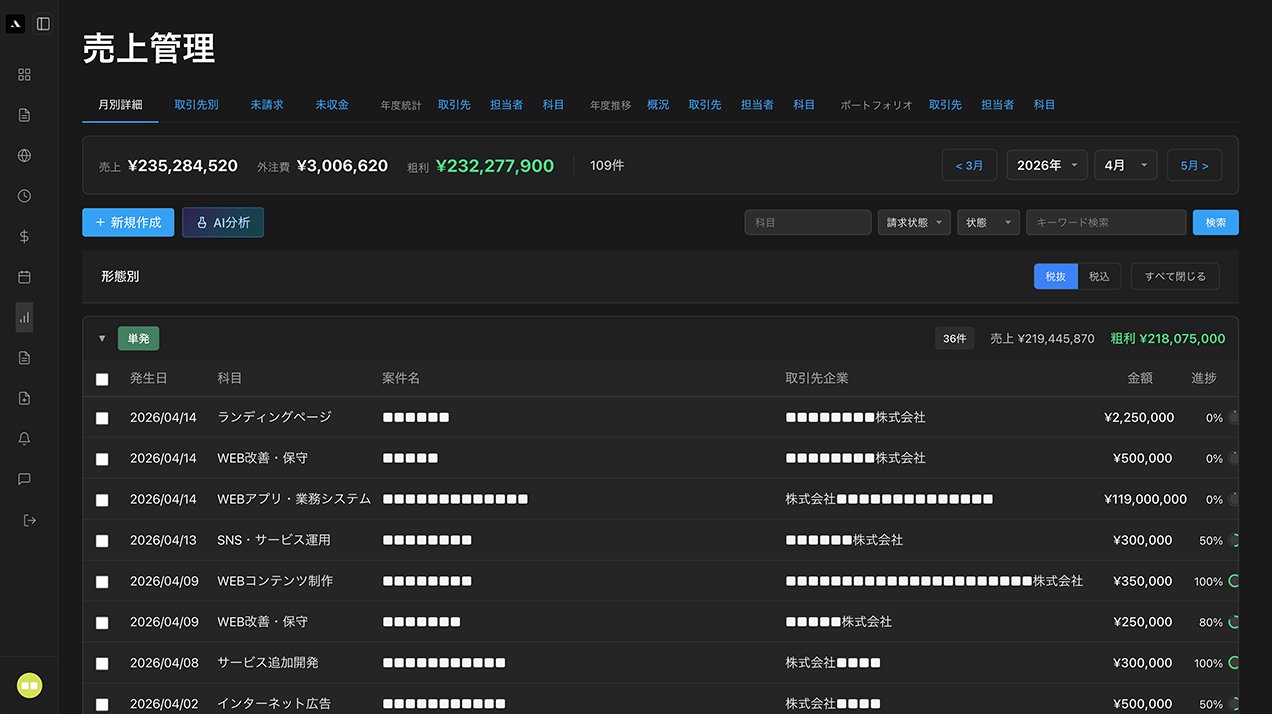Viewport: 1272px width, 714px height.
Task: Select the checkbox for the ¥119,000,000 row
Action: [102, 500]
